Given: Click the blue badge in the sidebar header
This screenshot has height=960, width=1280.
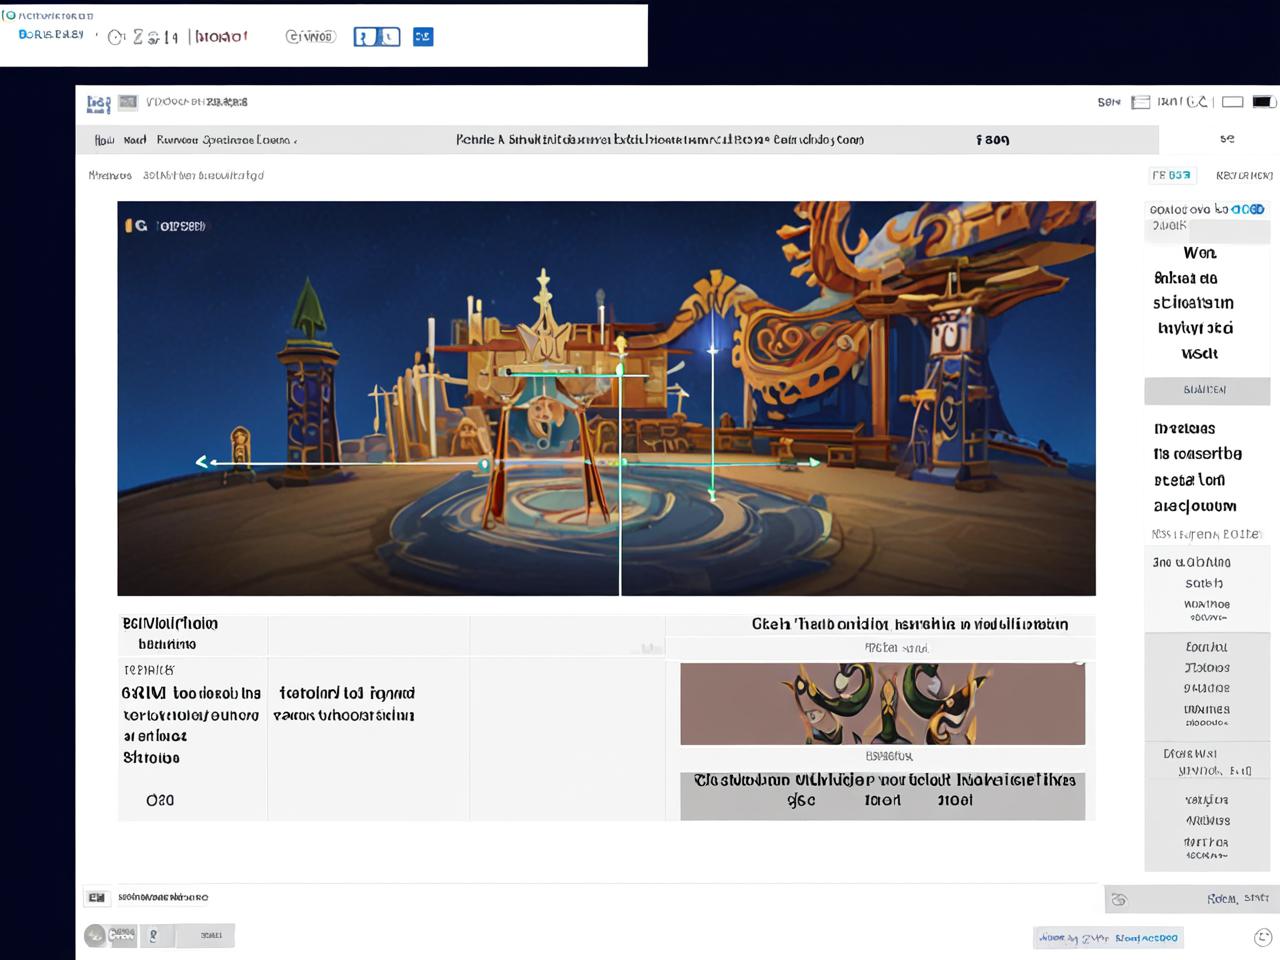Looking at the screenshot, I should (x=1248, y=209).
